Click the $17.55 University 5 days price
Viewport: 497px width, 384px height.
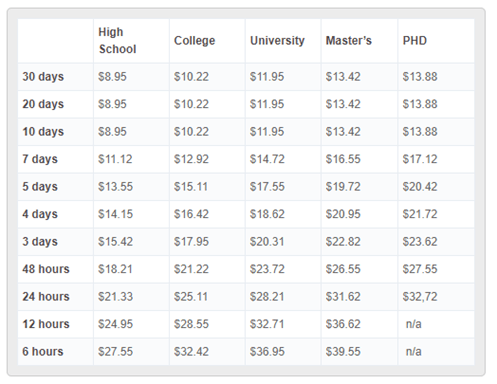pos(267,186)
